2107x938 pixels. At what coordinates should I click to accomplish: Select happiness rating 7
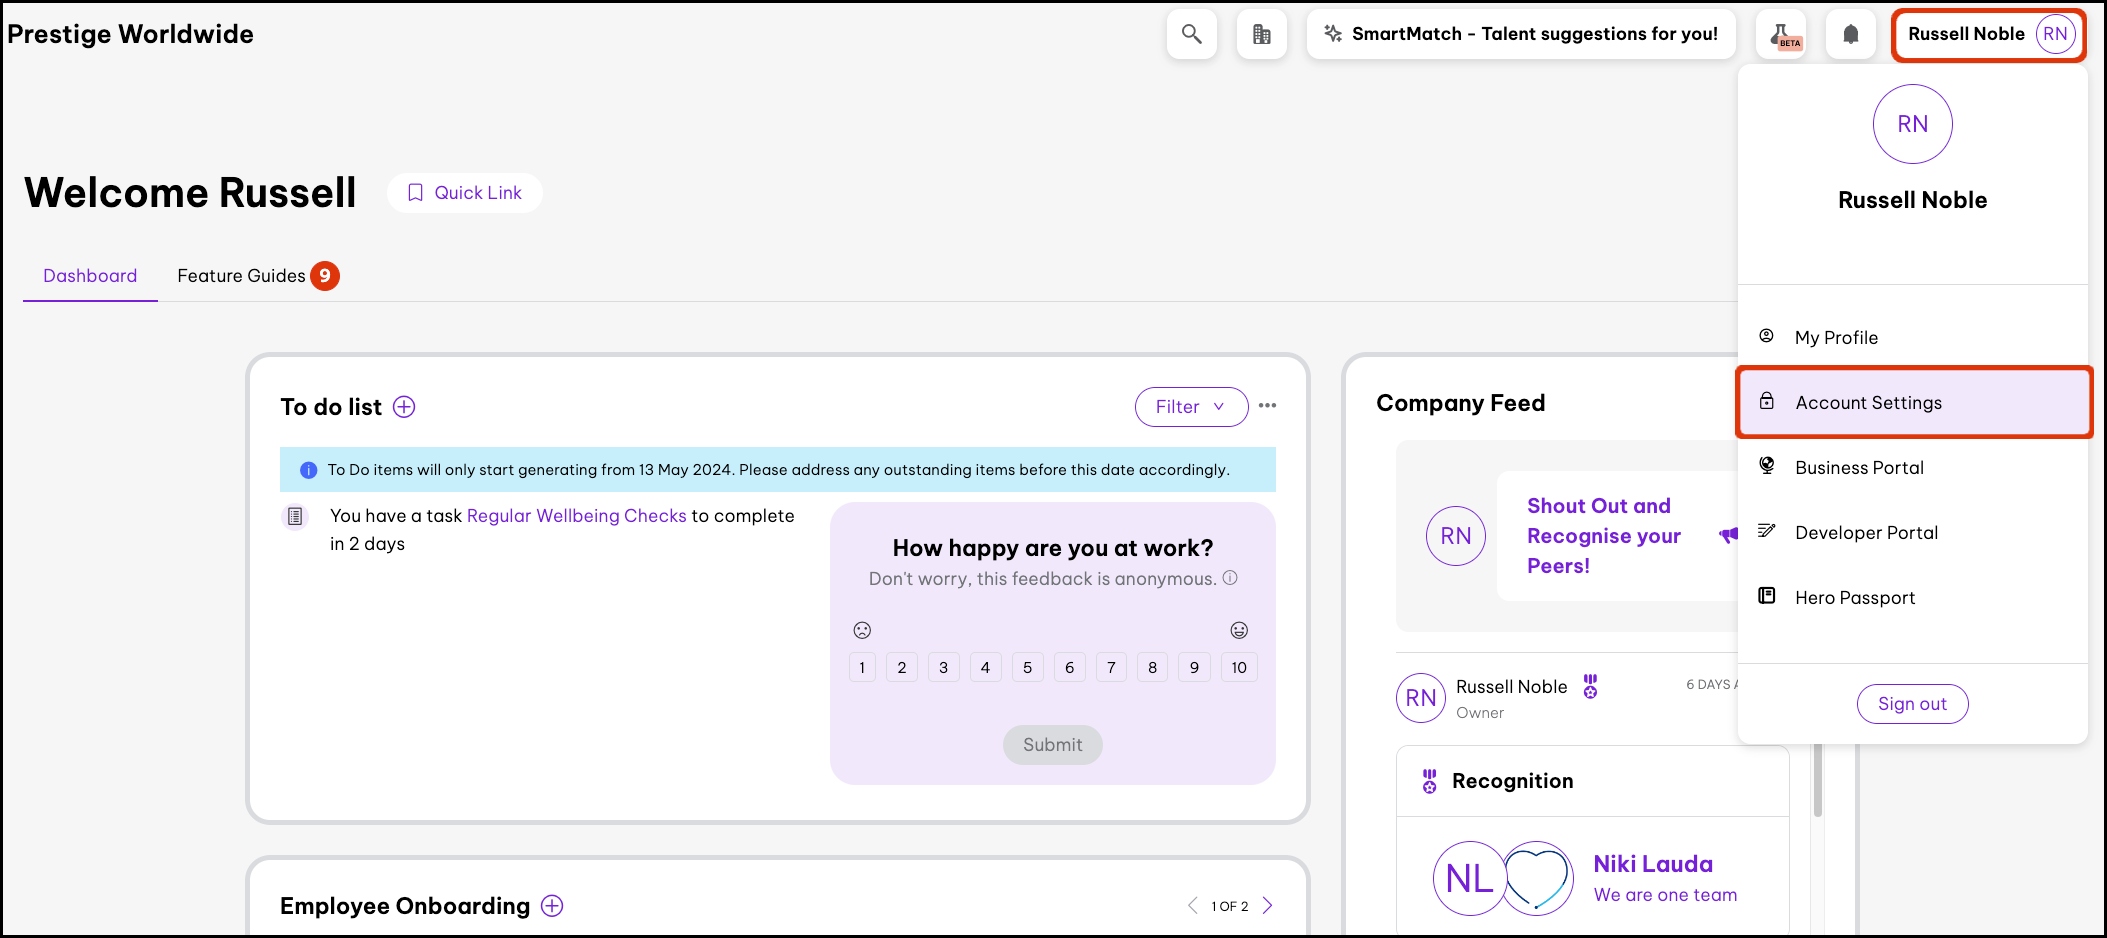coord(1111,668)
